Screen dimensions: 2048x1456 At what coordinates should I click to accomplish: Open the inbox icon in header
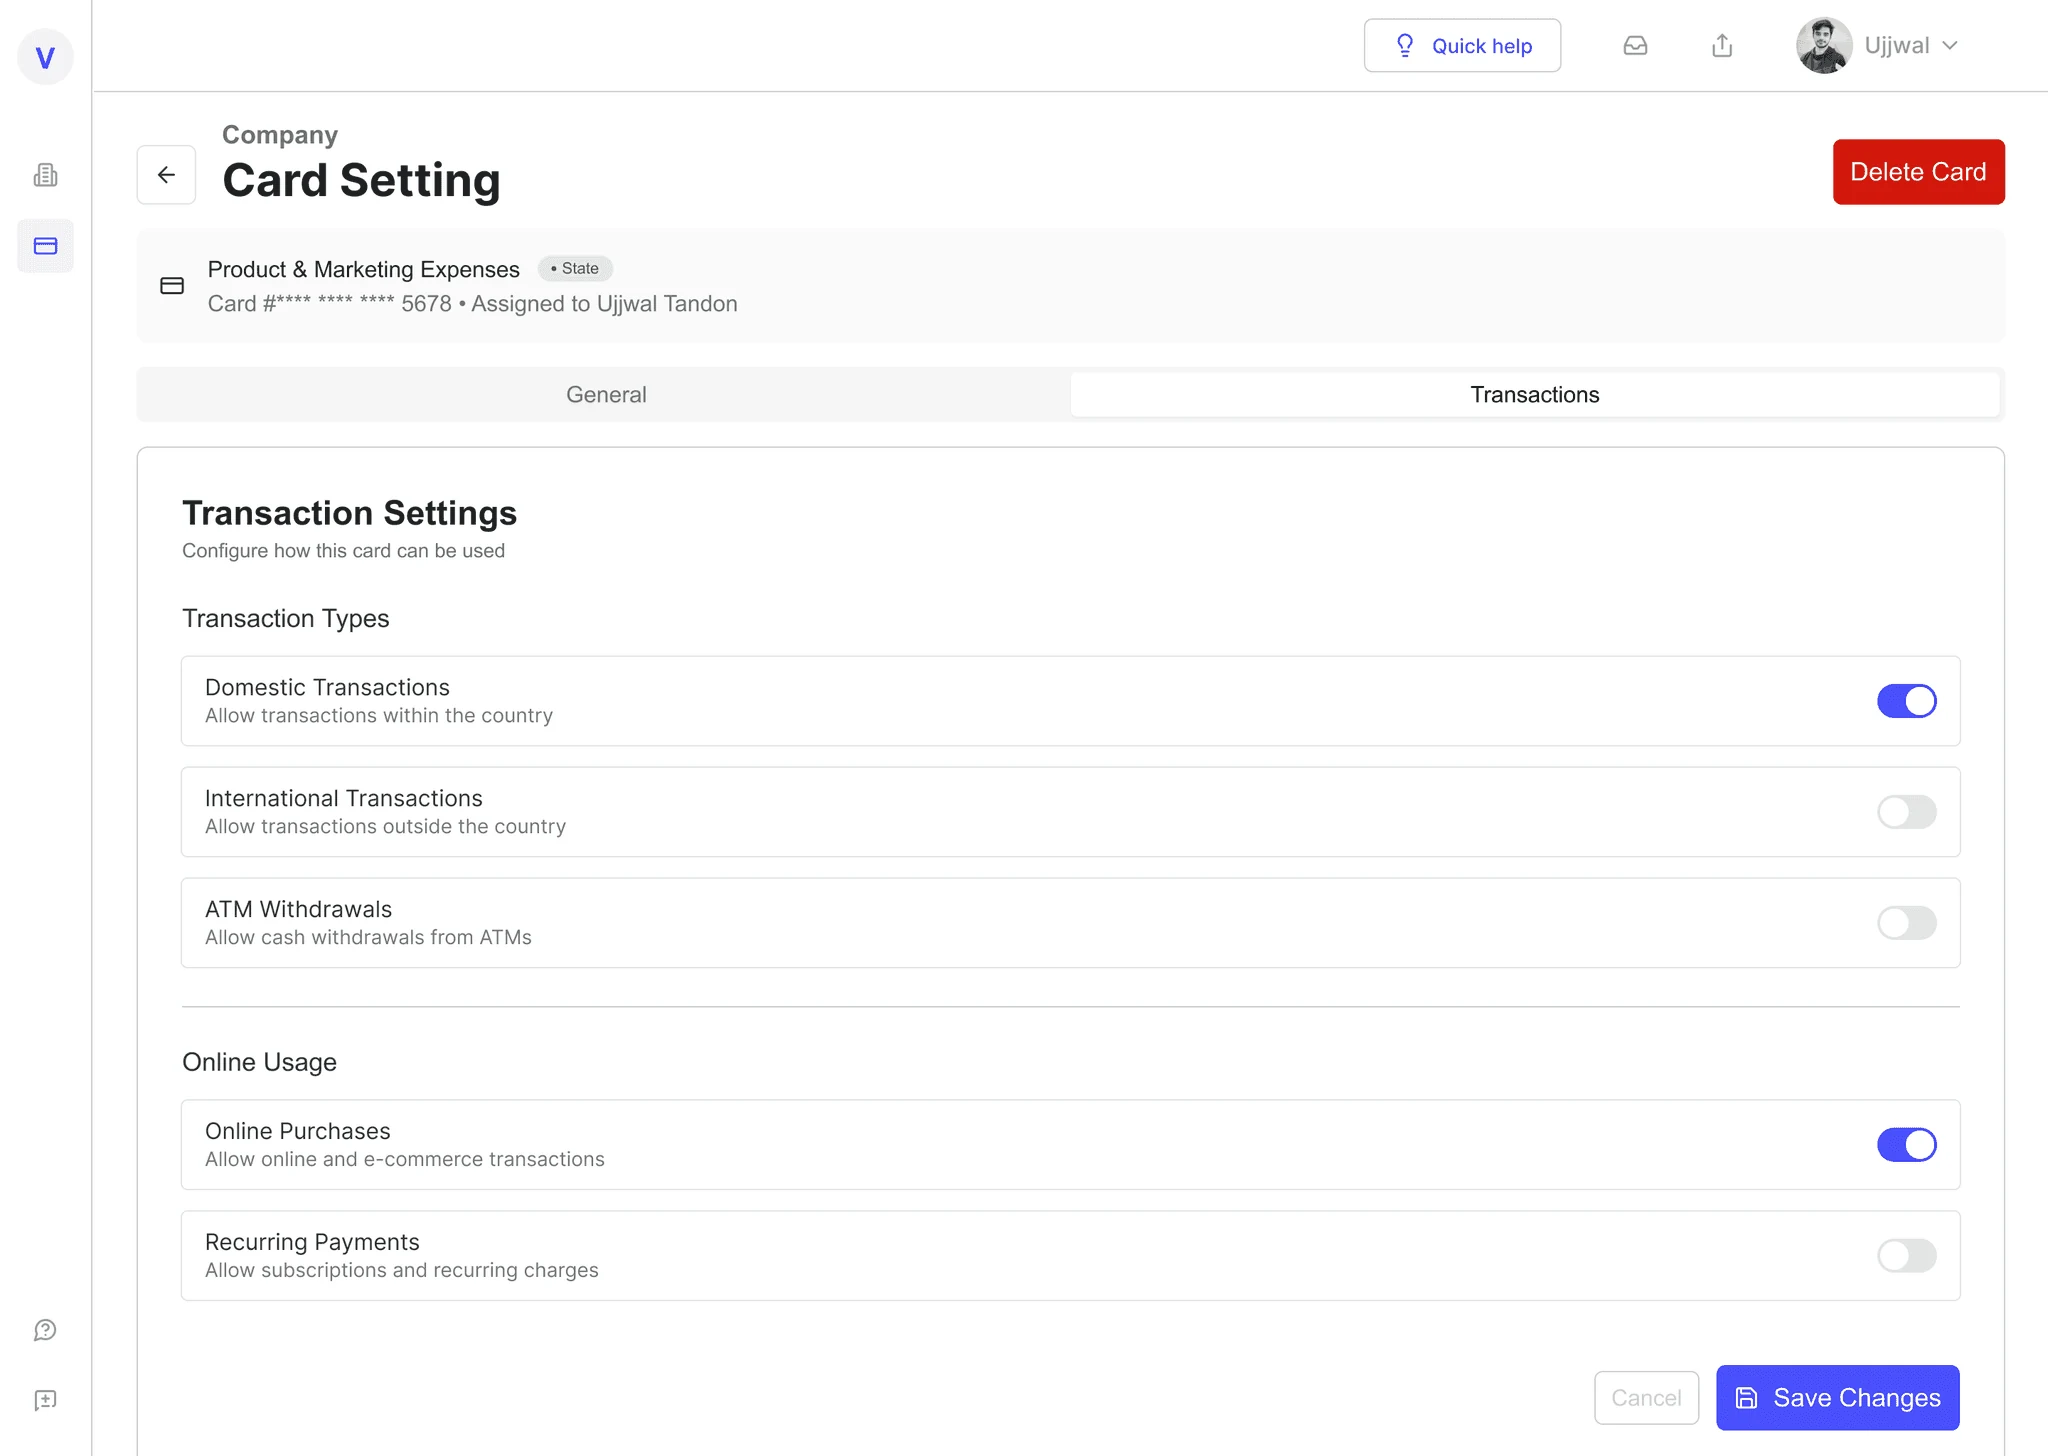point(1635,46)
